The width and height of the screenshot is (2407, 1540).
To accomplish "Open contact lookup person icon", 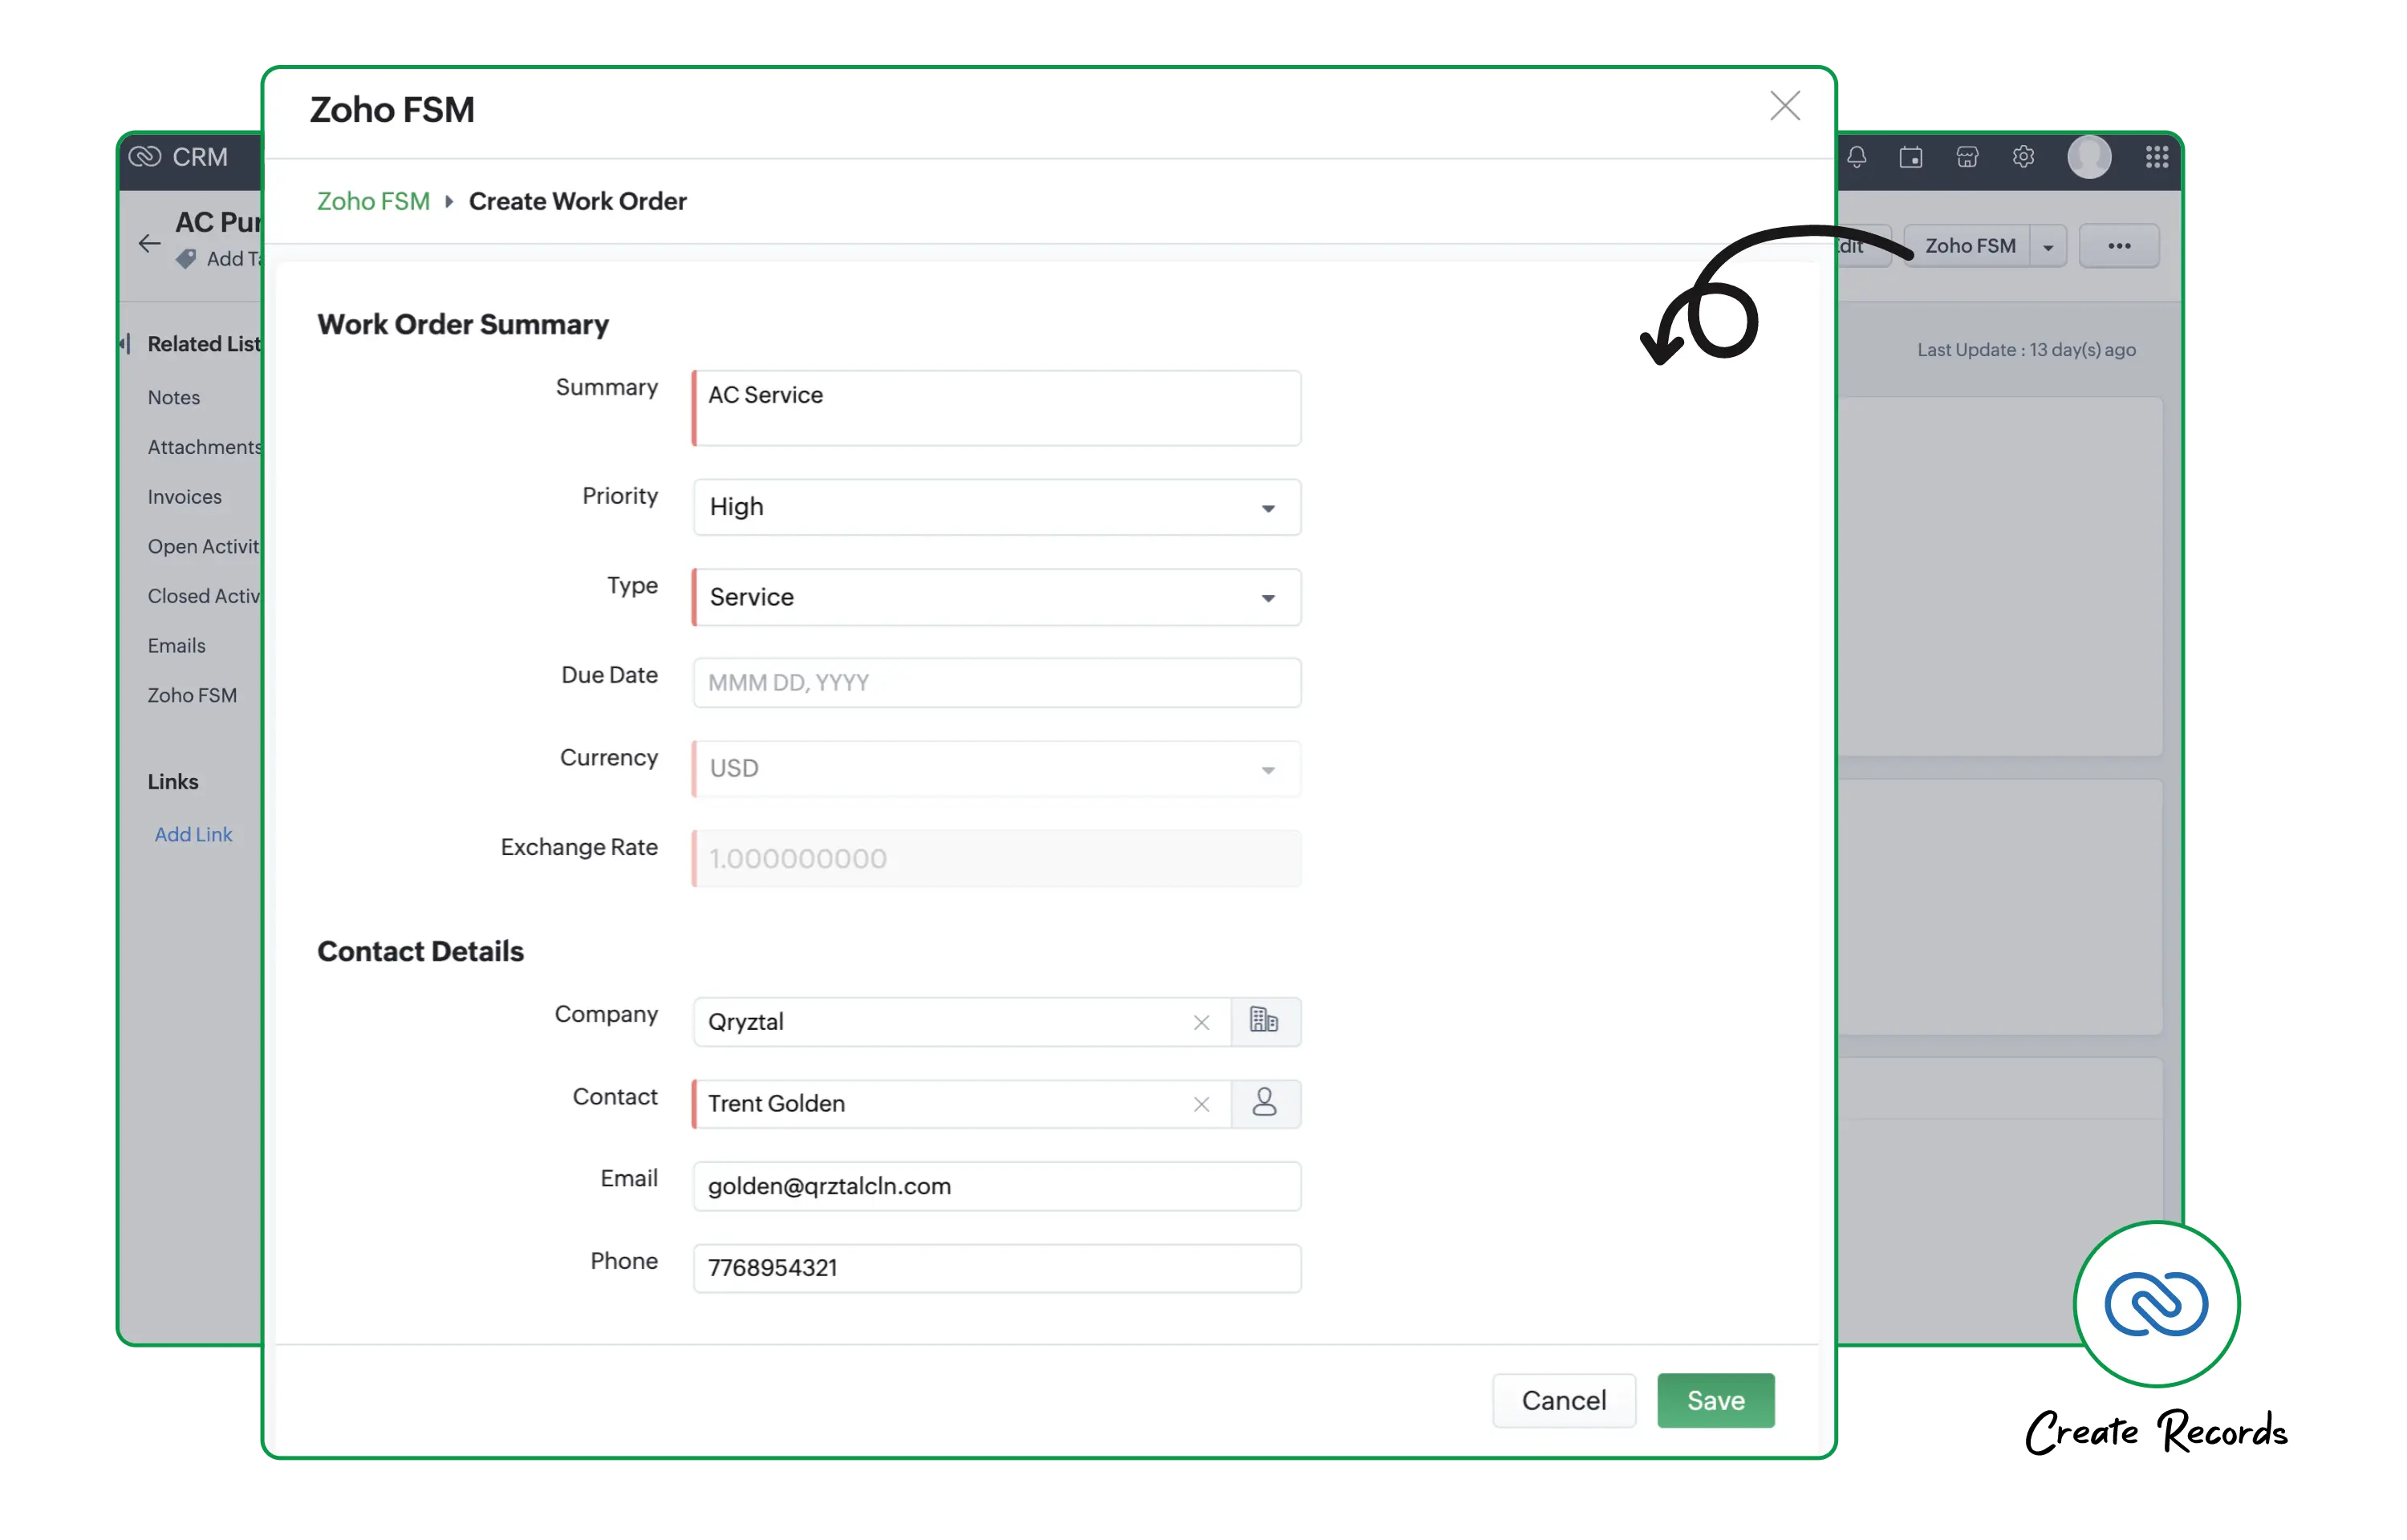I will [1265, 1103].
